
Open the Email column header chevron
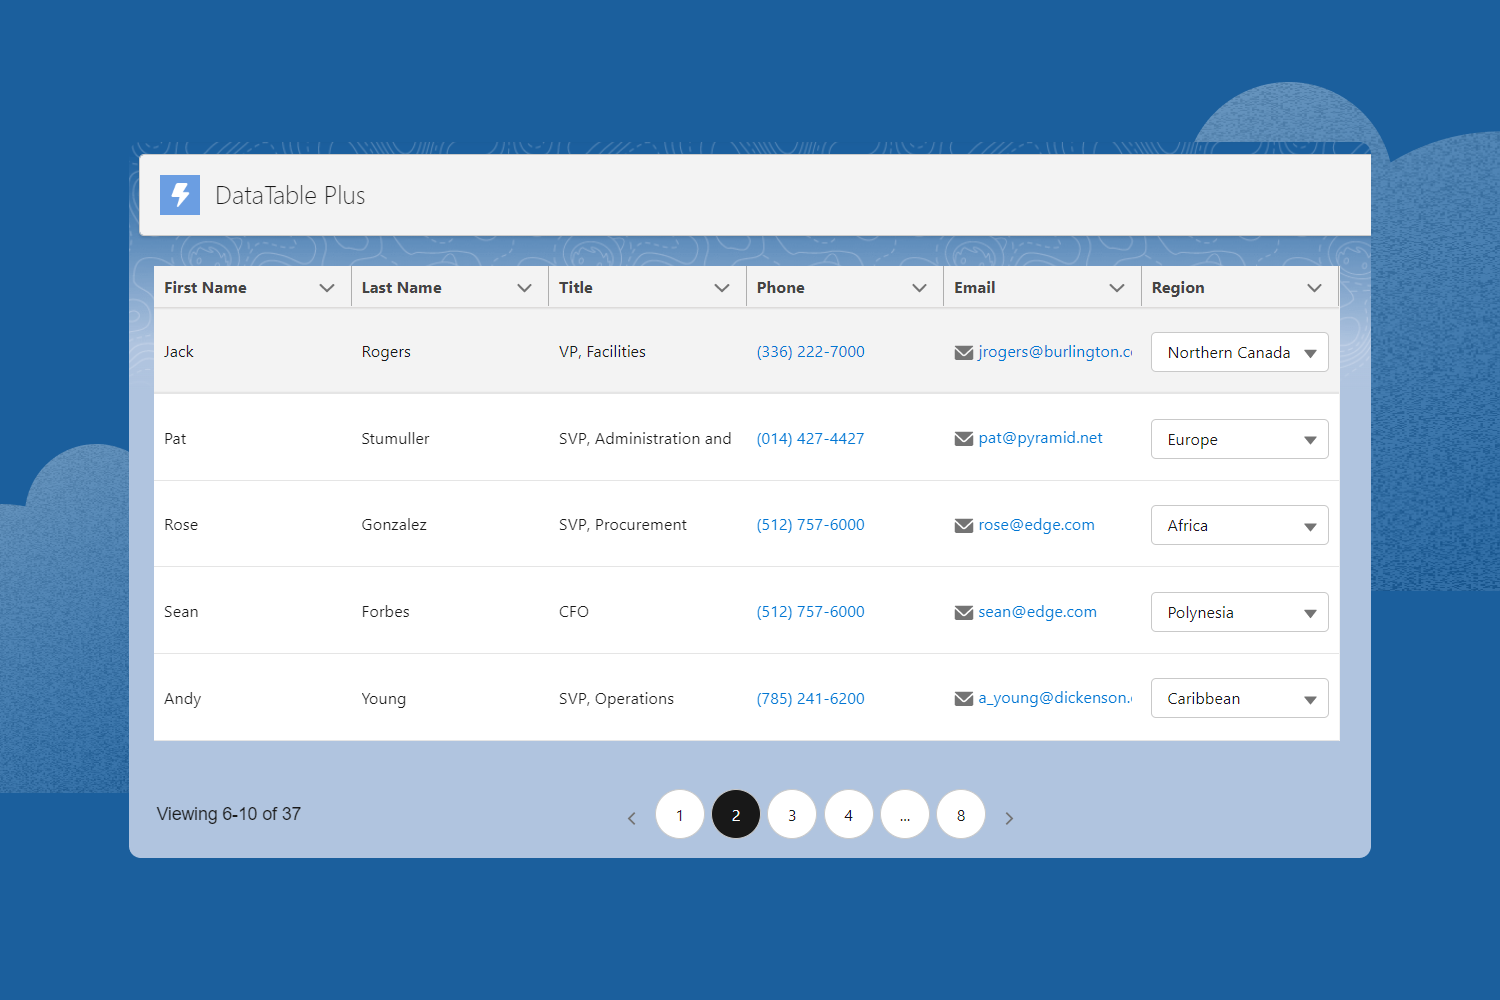(1116, 288)
